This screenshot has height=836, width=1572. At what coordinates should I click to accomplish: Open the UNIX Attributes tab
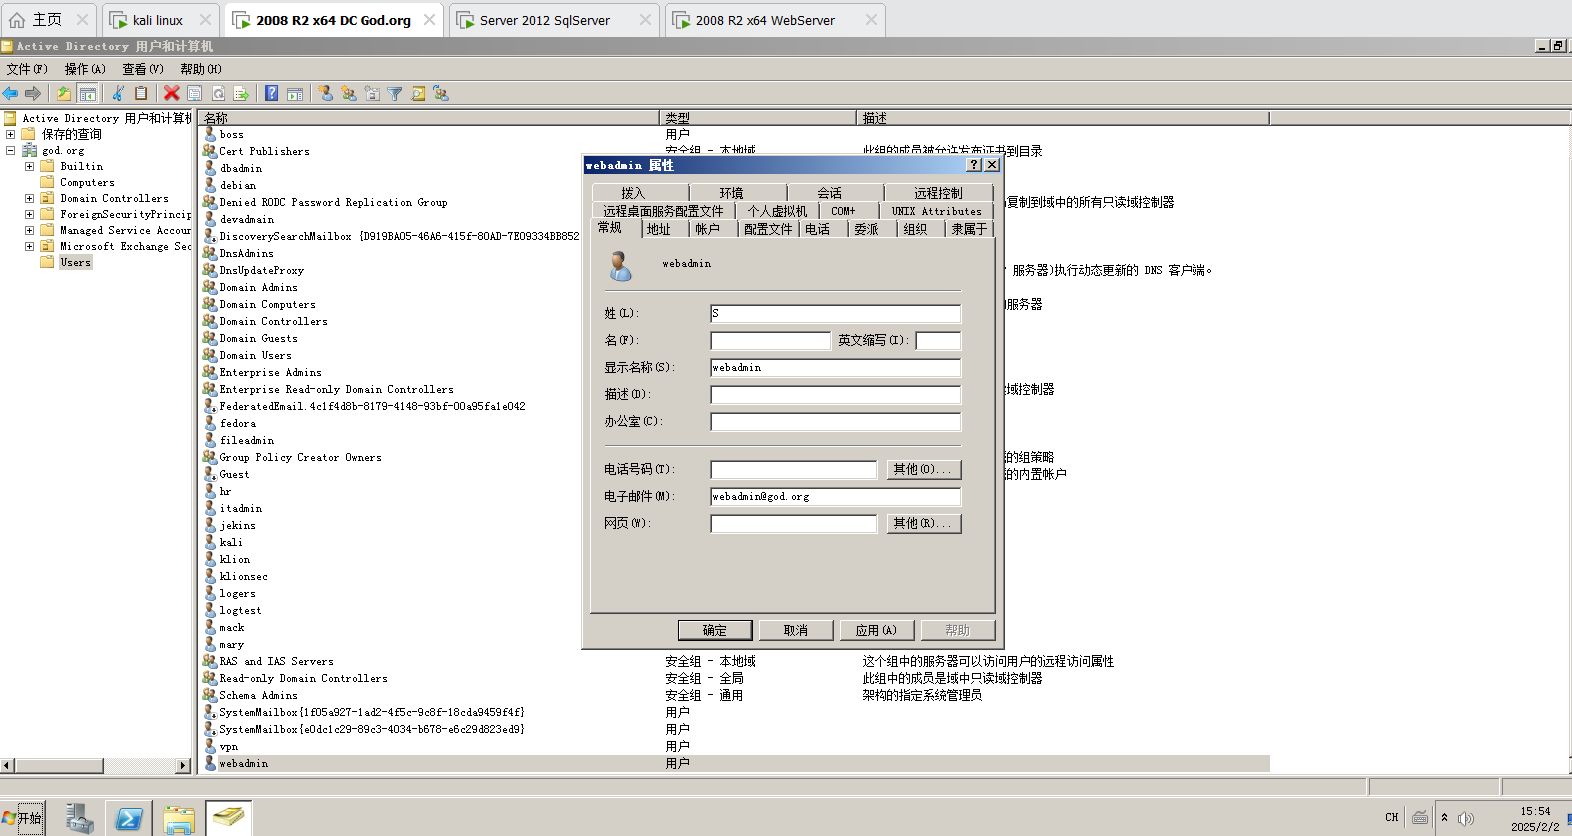[937, 211]
